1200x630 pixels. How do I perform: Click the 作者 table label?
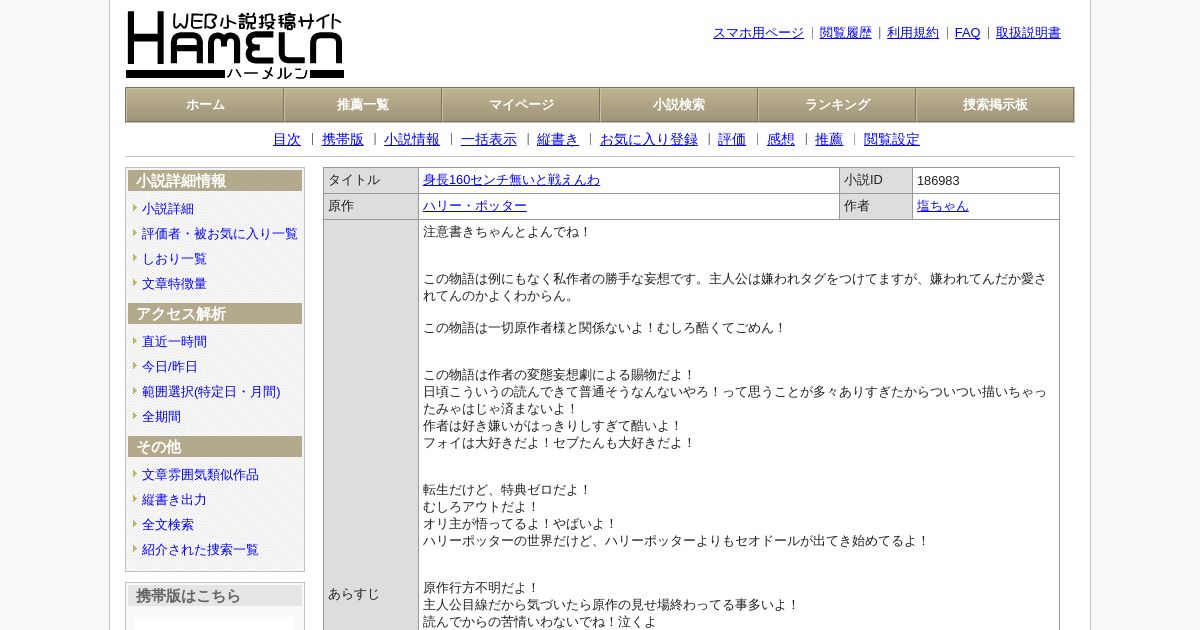[857, 206]
